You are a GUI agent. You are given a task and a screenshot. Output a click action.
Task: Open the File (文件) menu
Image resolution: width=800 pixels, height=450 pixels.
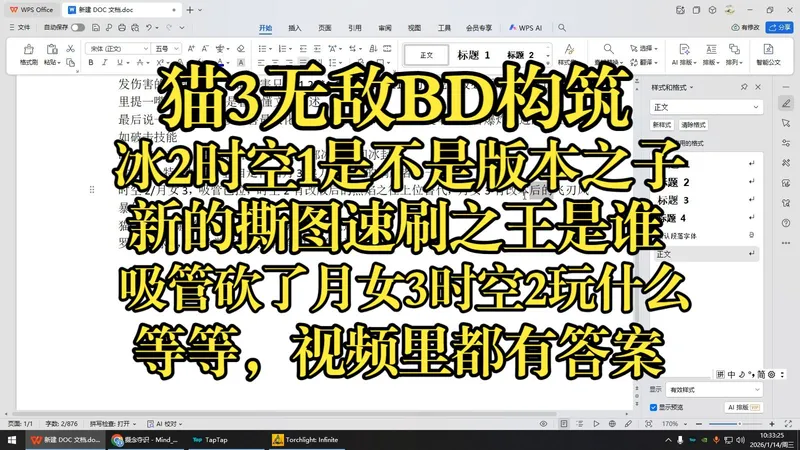pyautogui.click(x=19, y=28)
